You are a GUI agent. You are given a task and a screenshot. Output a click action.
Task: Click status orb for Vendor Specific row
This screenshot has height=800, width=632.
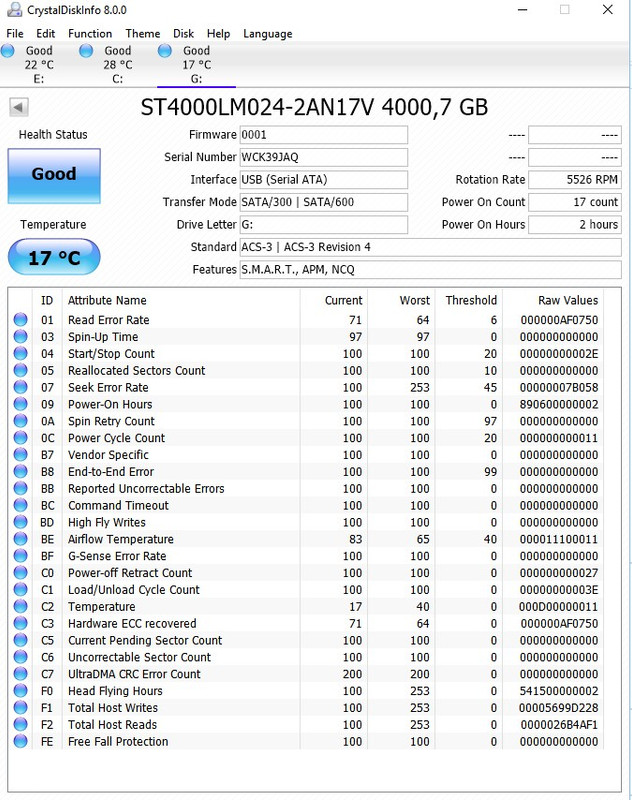[20, 454]
